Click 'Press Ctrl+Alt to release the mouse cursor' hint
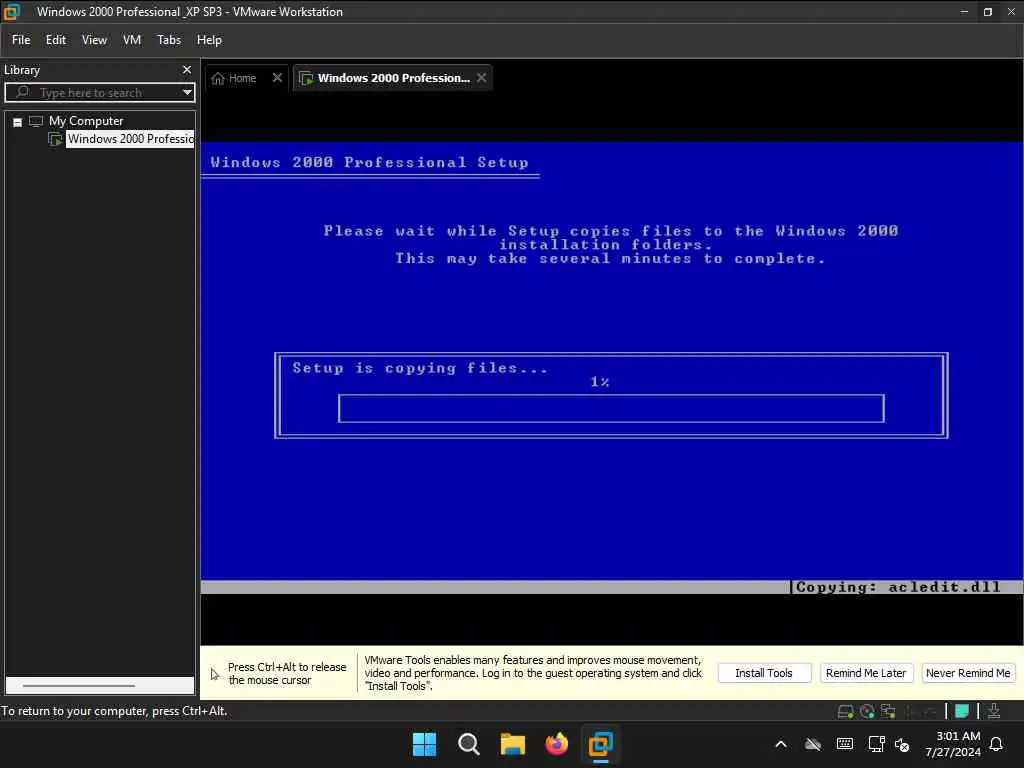Image resolution: width=1024 pixels, height=768 pixels. pos(287,674)
